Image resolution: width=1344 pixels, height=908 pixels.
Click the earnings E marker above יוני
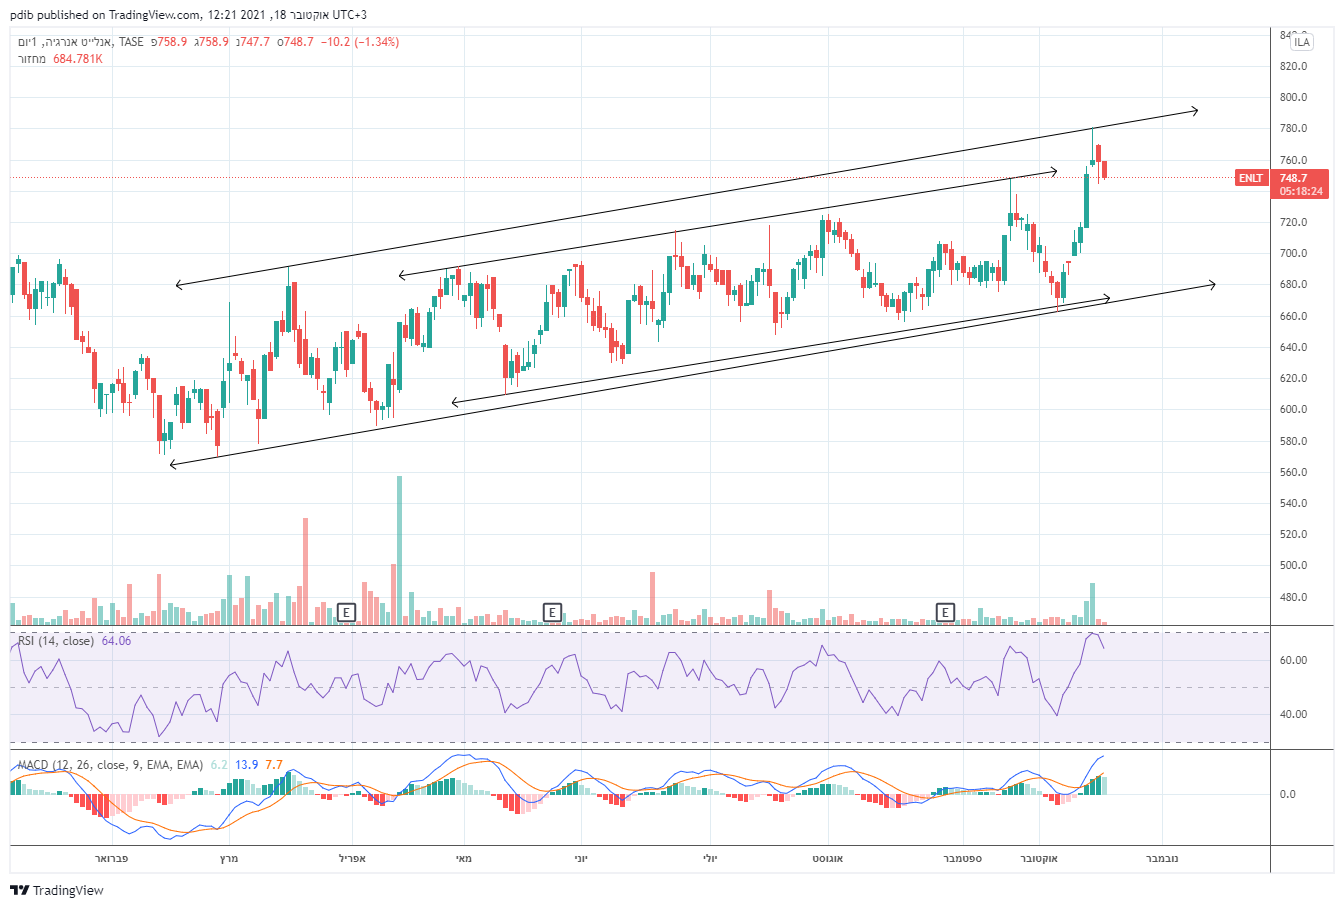[551, 612]
